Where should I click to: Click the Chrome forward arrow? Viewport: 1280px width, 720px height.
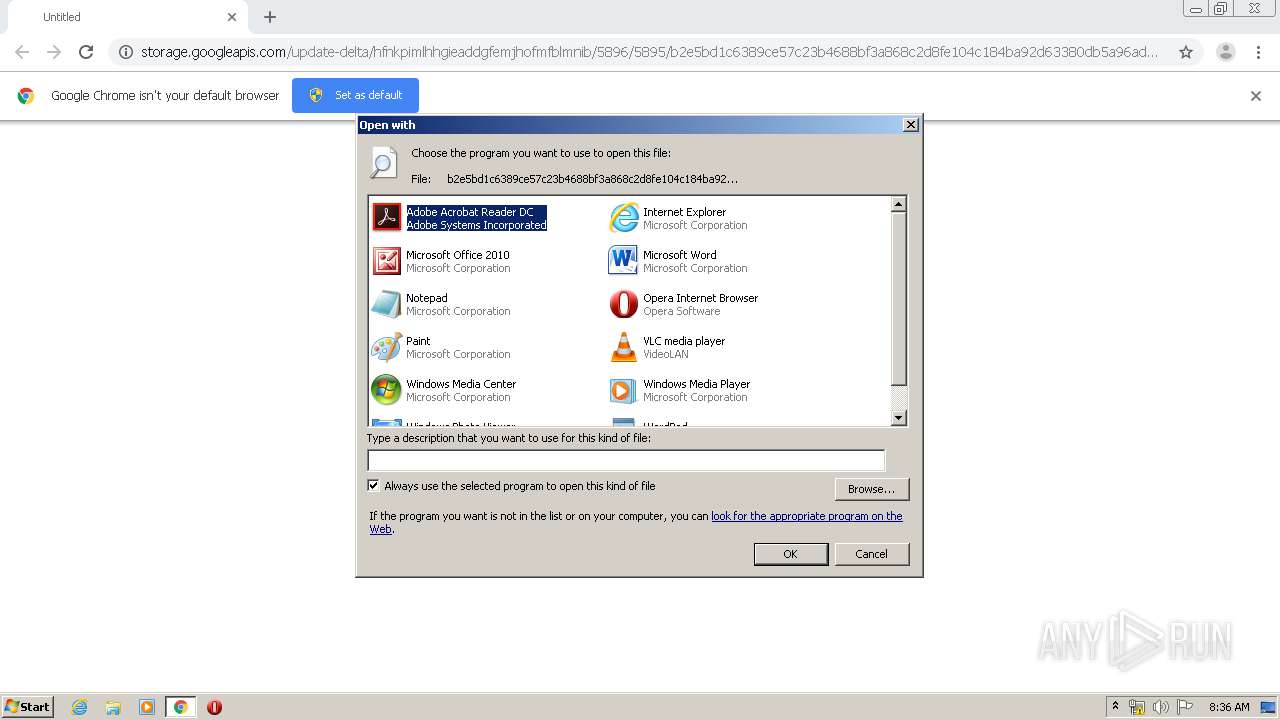pos(54,52)
